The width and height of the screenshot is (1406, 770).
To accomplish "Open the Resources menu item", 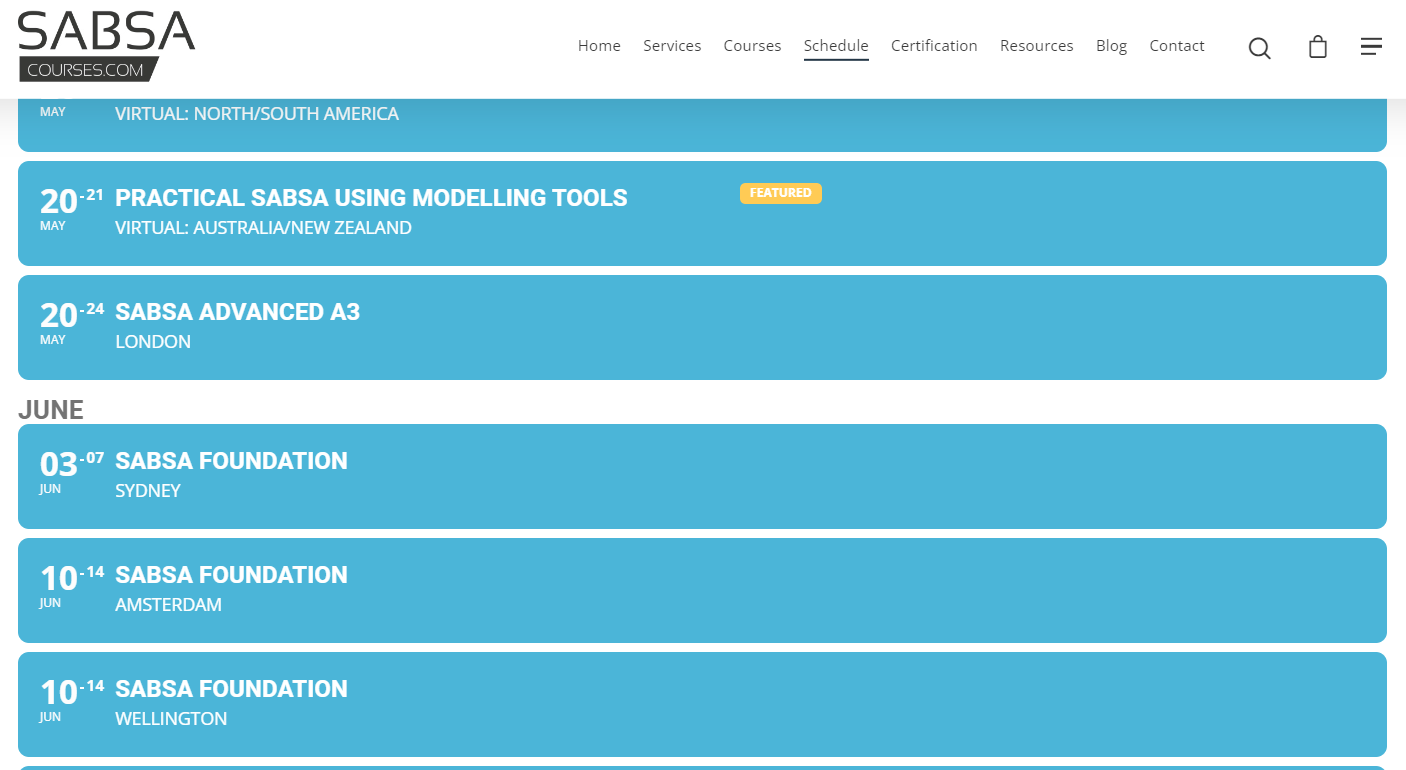I will coord(1036,46).
